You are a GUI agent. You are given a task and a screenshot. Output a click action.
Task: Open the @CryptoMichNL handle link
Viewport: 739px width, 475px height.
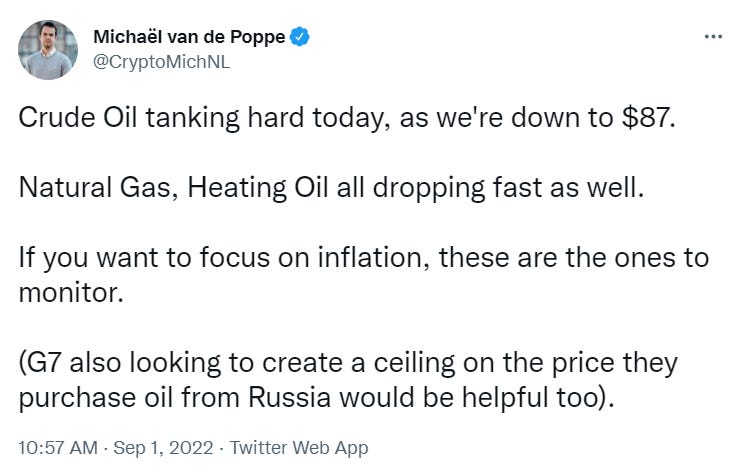[161, 62]
